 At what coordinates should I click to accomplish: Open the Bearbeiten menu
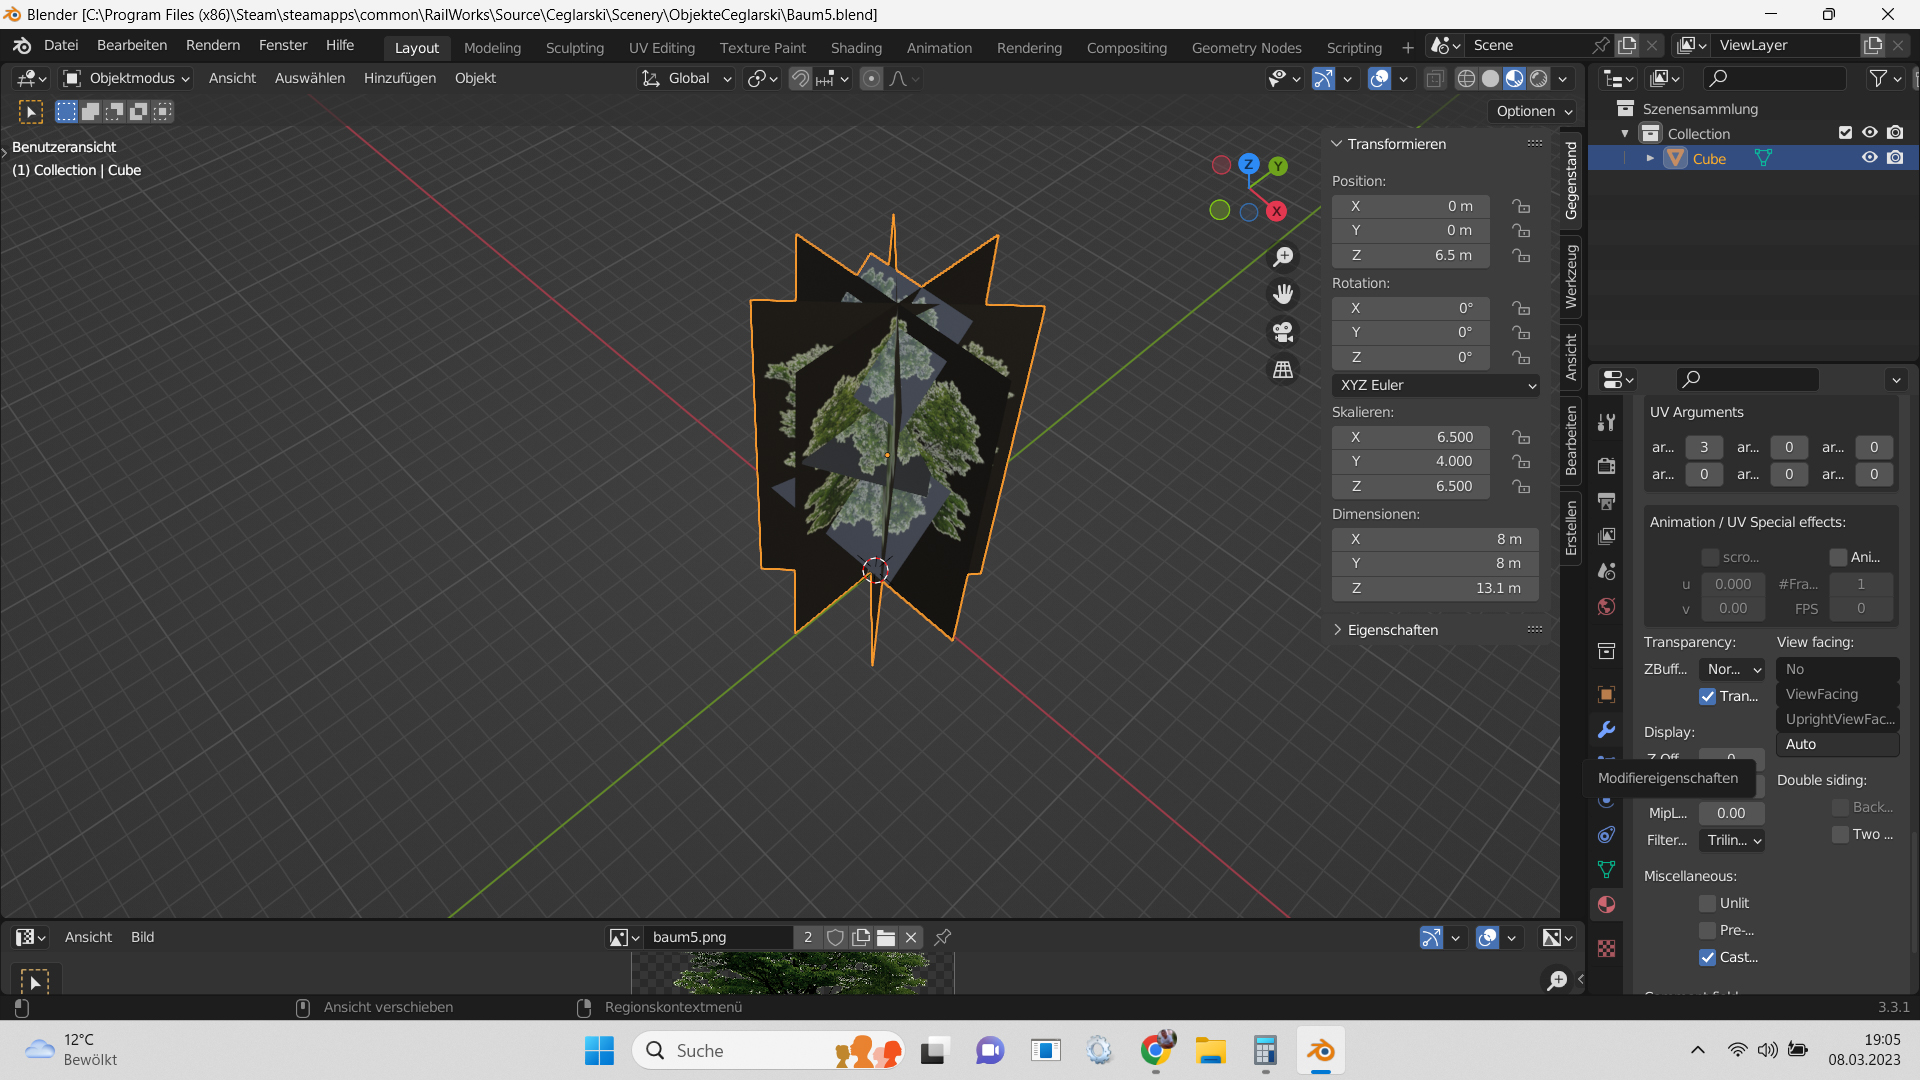click(x=132, y=45)
